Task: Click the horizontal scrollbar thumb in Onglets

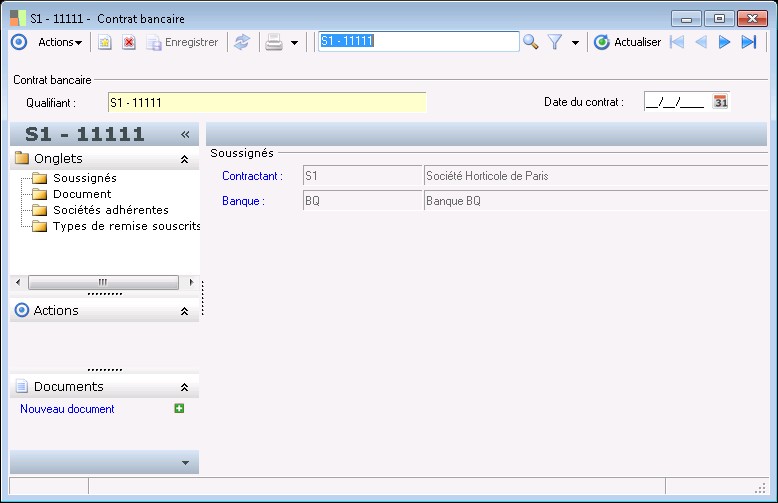Action: [103, 282]
